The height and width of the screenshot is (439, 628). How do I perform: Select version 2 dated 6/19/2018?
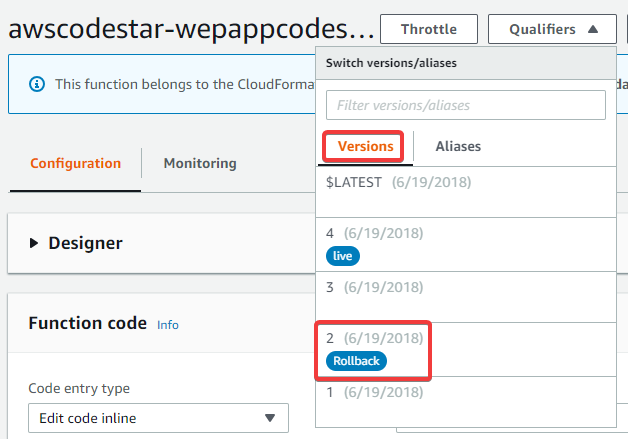pos(466,349)
